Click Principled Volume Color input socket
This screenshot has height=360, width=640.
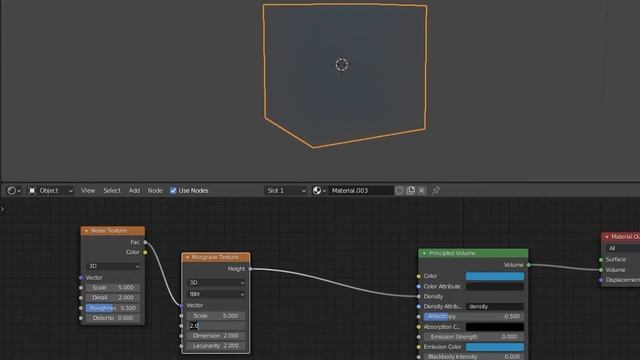point(419,276)
